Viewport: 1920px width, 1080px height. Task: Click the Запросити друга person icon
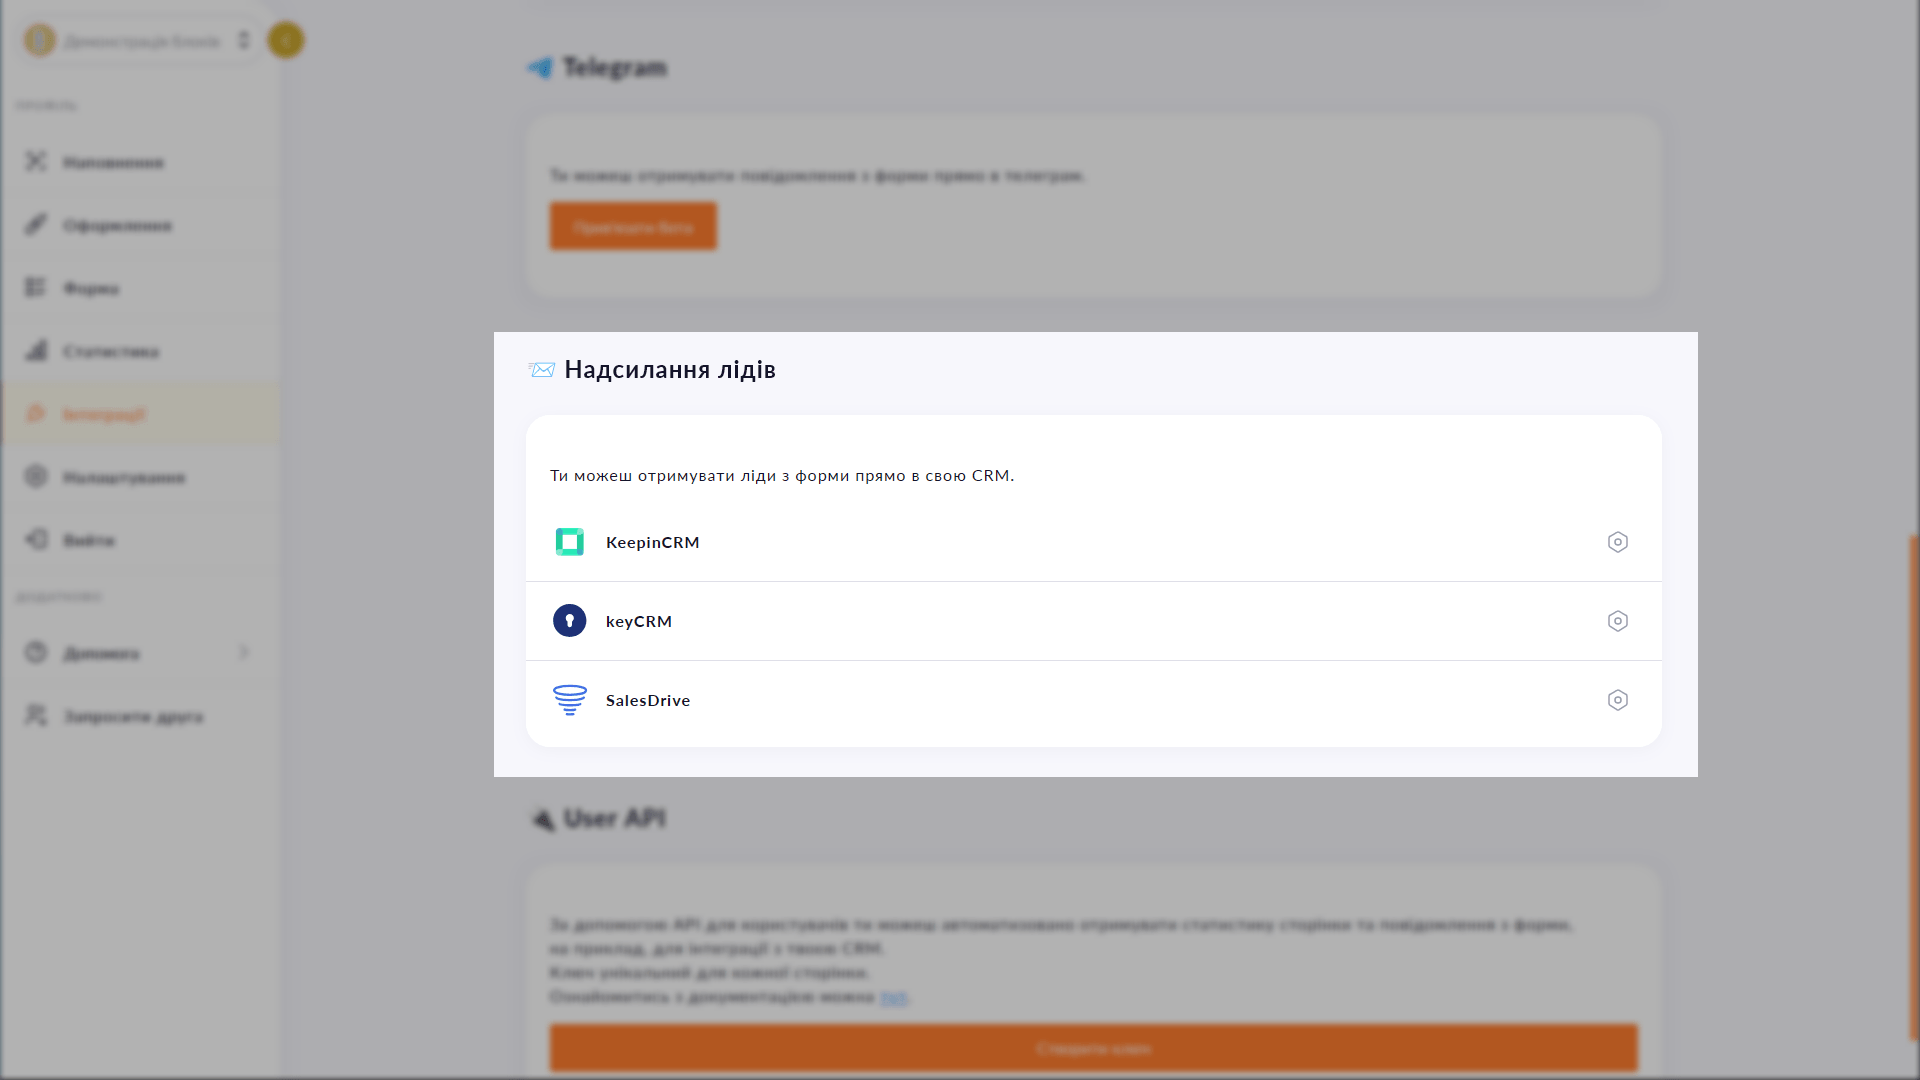[x=36, y=715]
